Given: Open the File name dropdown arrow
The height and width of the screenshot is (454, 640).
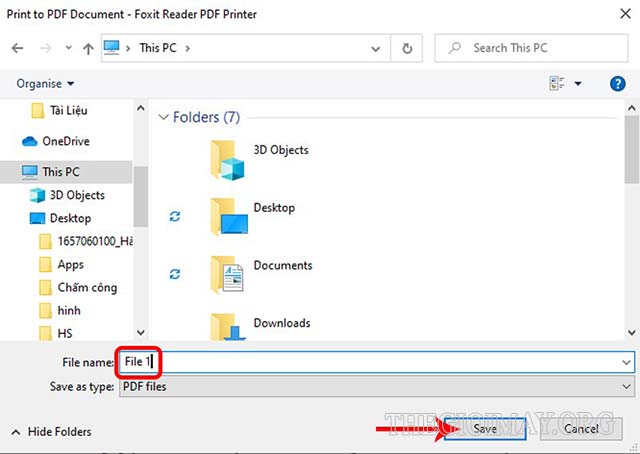Looking at the screenshot, I should (x=627, y=363).
